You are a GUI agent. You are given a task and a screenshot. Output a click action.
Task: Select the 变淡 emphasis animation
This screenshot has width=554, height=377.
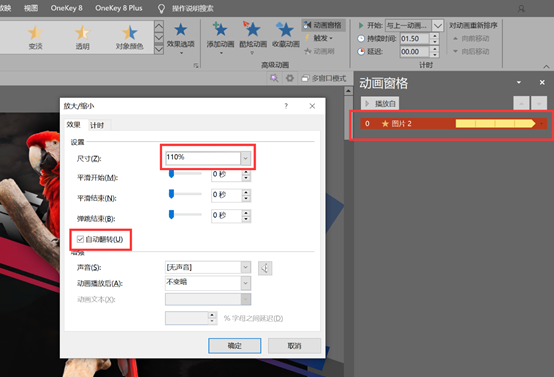coord(35,37)
